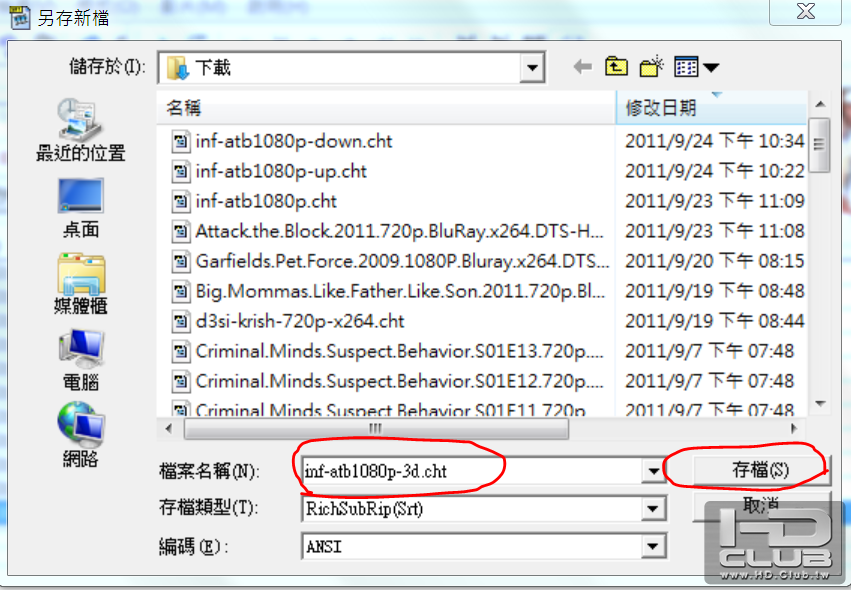
Task: Open 媒體櫃 libraries in the sidebar
Action: click(81, 284)
